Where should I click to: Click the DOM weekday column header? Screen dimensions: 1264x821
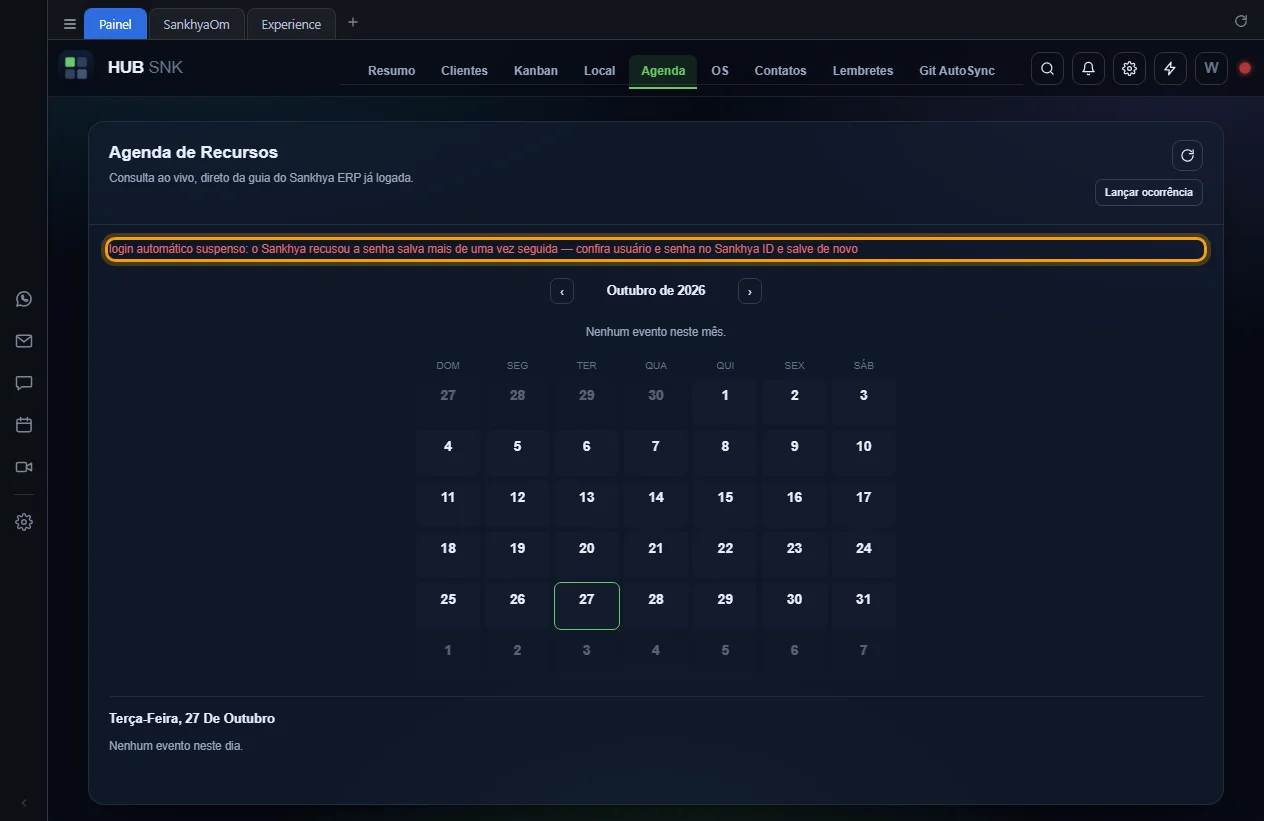click(x=448, y=366)
